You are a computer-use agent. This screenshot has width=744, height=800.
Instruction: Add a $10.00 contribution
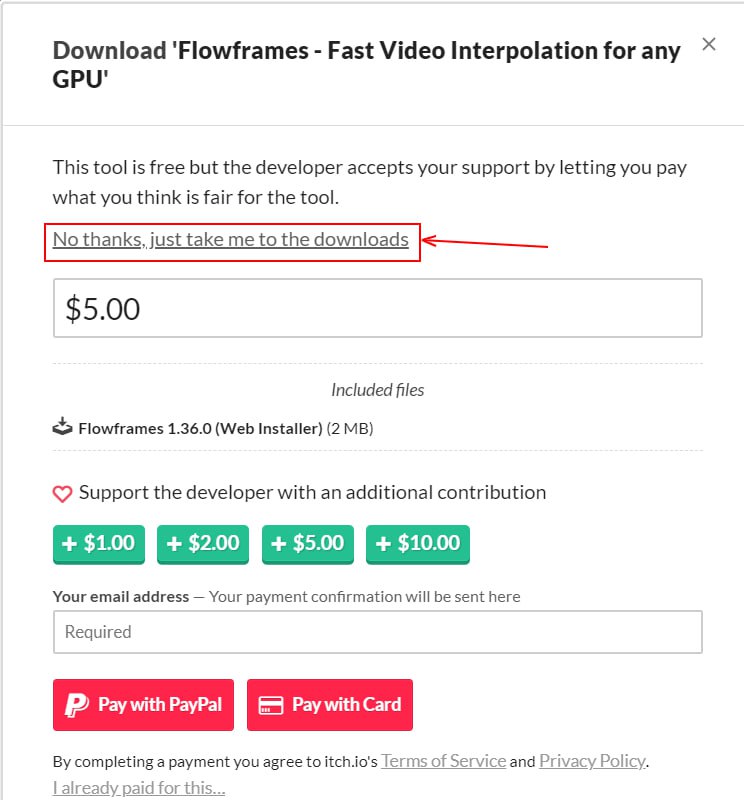tap(417, 544)
